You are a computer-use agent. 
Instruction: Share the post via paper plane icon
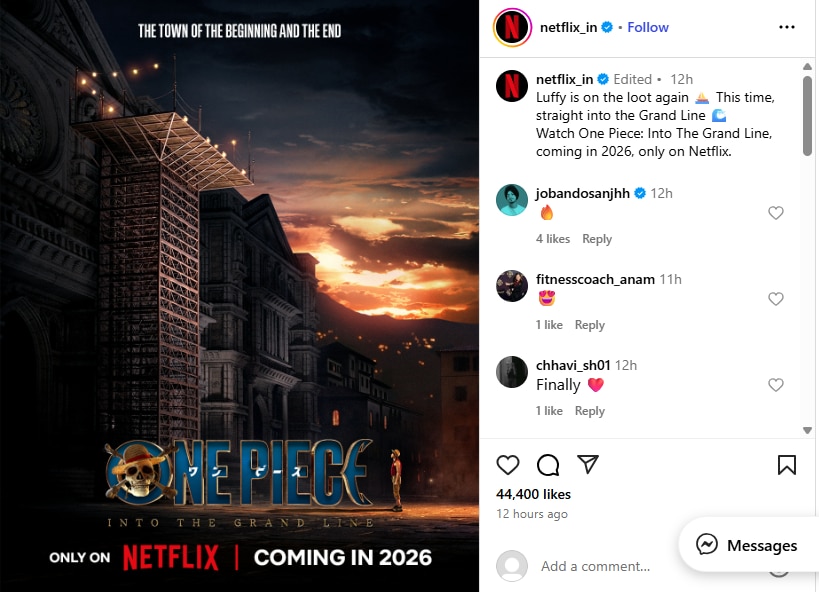[x=588, y=464]
